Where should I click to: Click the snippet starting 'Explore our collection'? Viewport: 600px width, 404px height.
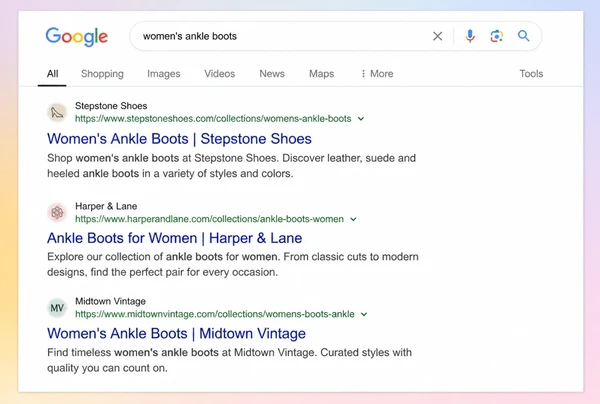tap(233, 264)
